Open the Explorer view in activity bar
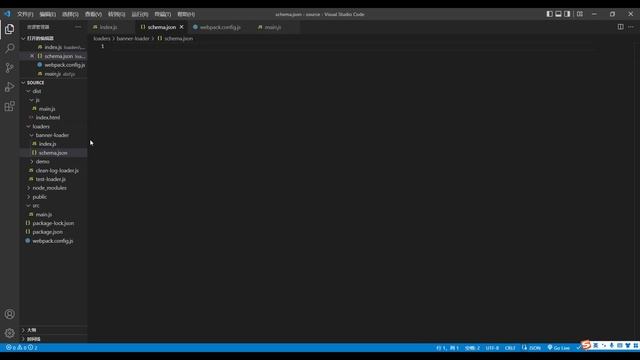 point(9,29)
